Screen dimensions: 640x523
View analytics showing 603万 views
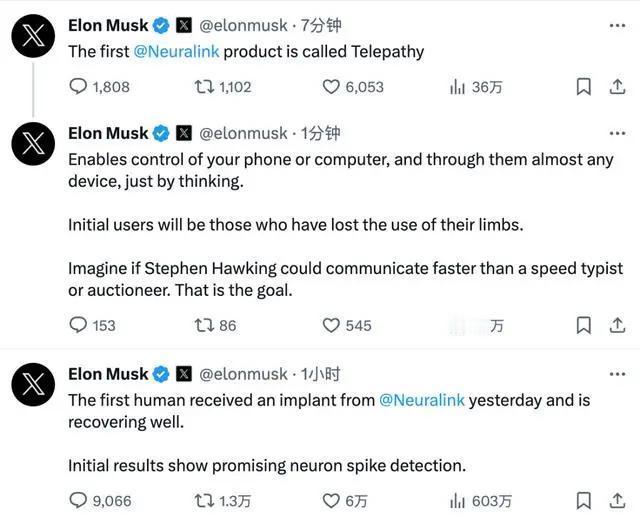pyautogui.click(x=458, y=500)
